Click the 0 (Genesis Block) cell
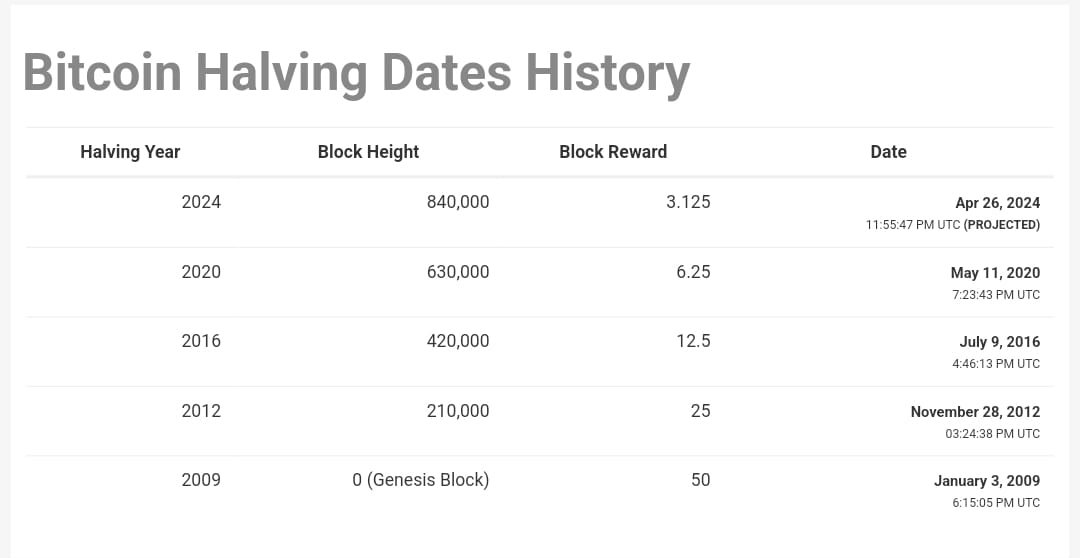Viewport: 1080px width, 558px height. pos(421,479)
